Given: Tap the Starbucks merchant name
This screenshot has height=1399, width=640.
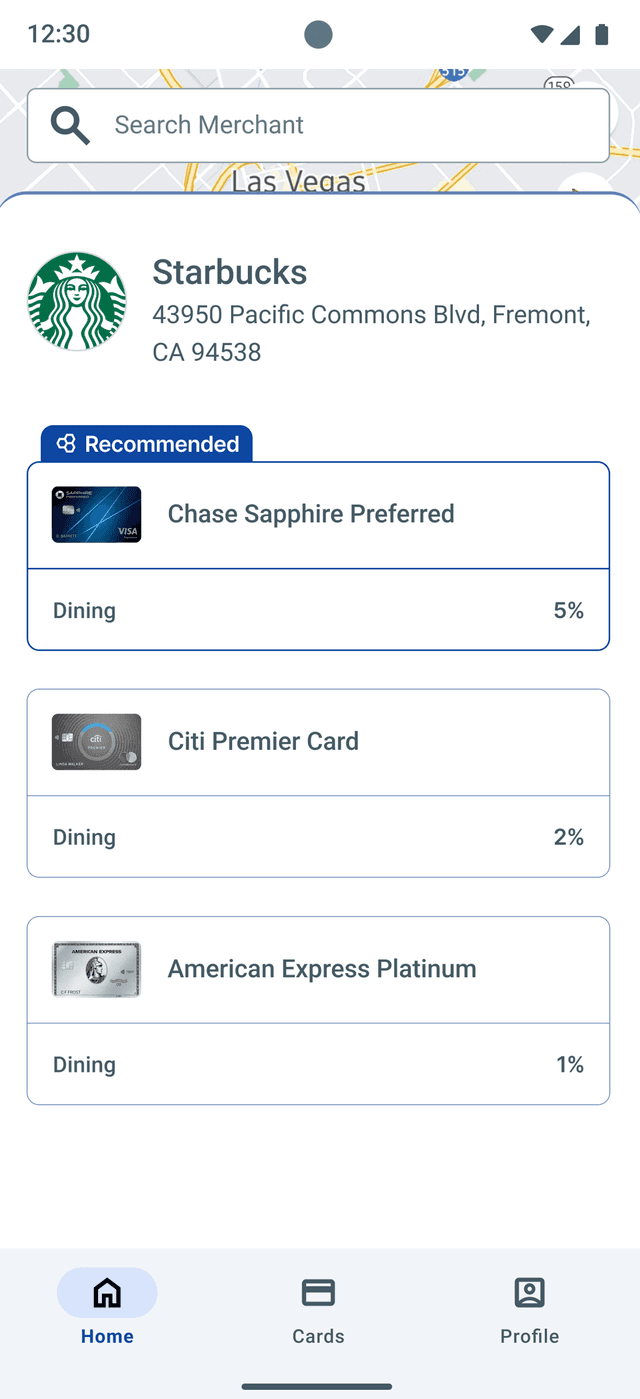Looking at the screenshot, I should (x=229, y=272).
